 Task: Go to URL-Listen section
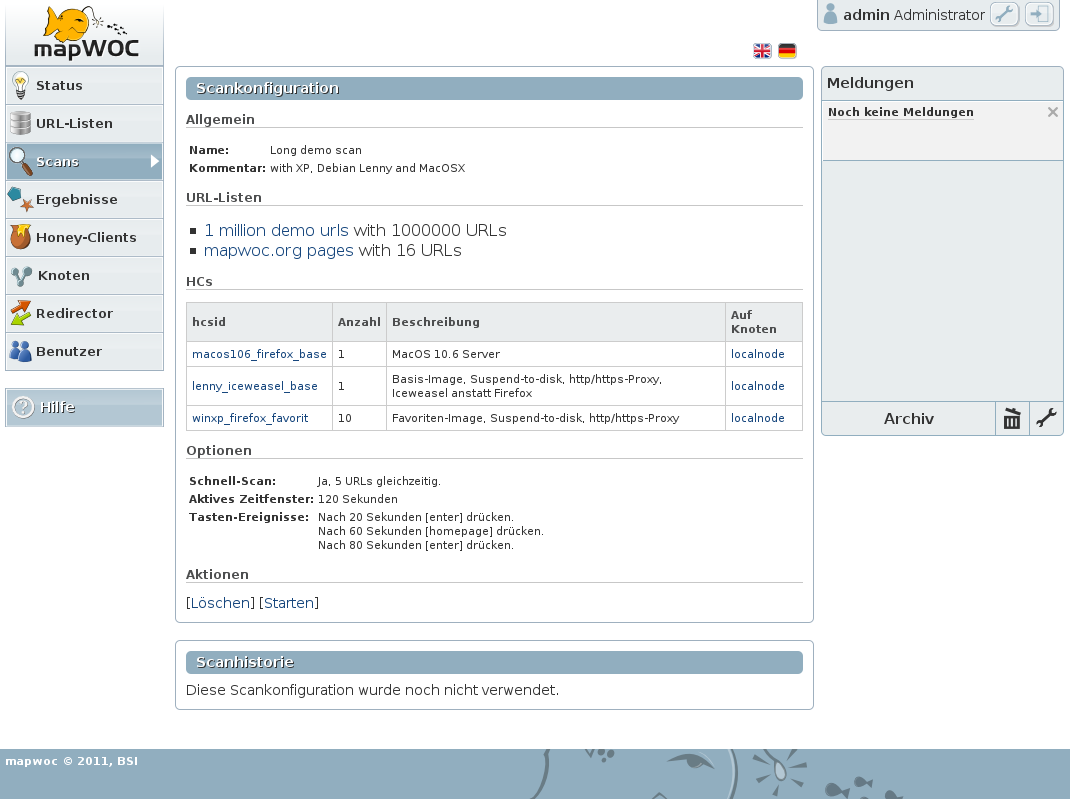coord(85,124)
